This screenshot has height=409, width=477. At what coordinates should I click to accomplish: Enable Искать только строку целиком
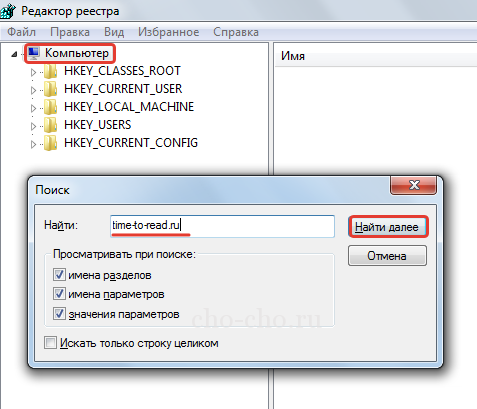[50, 343]
